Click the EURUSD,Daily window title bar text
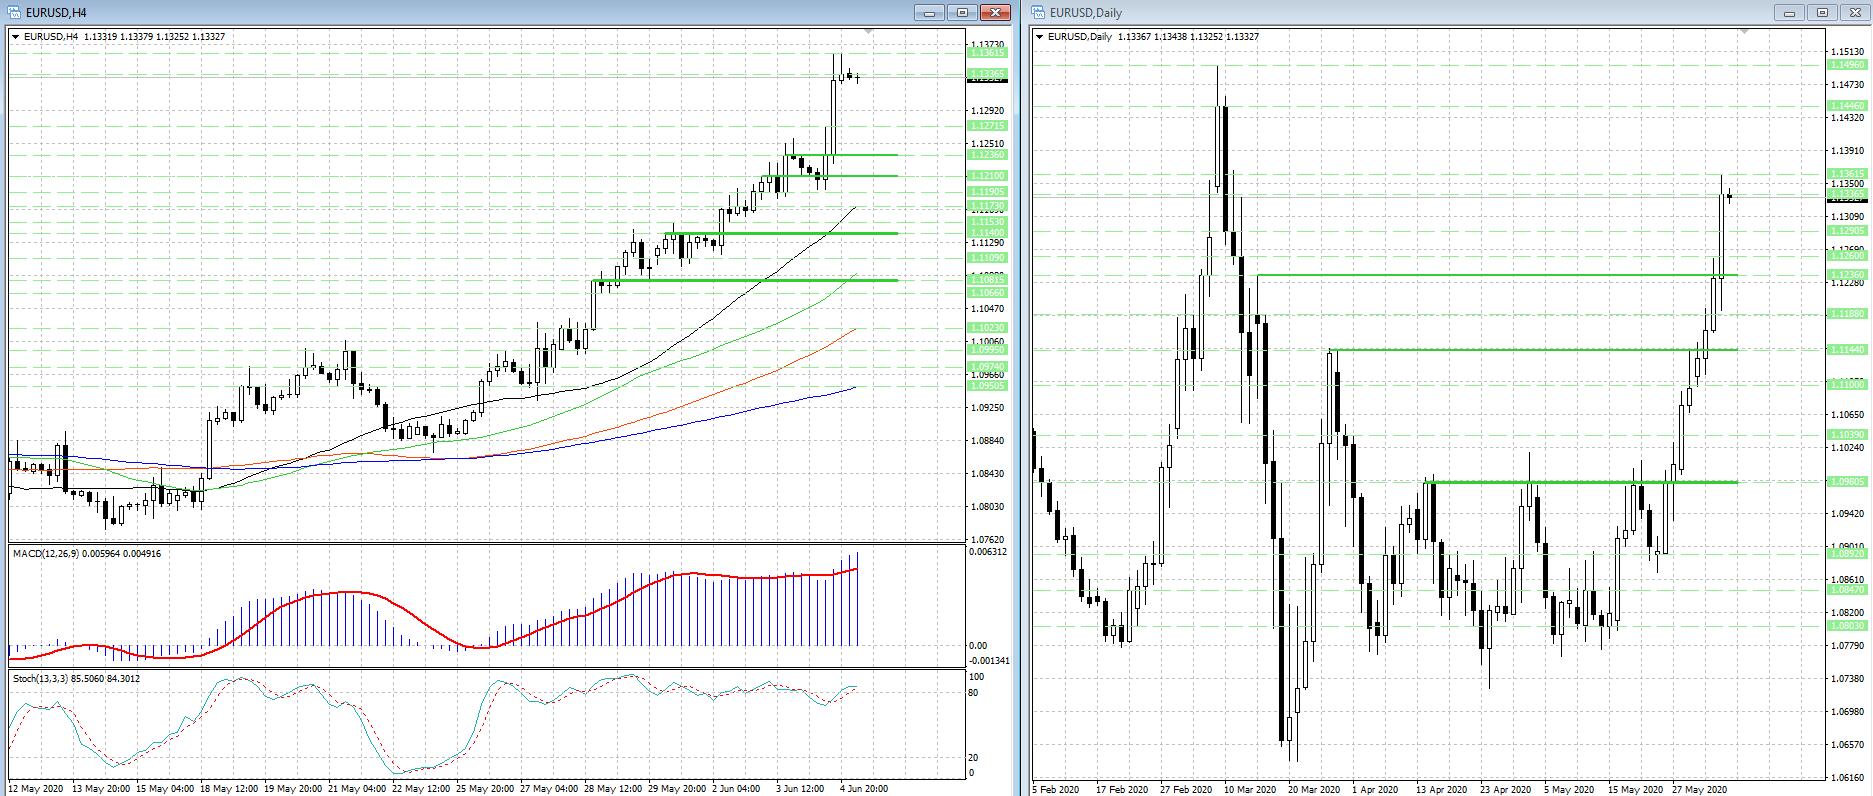This screenshot has width=1873, height=796. click(1086, 13)
